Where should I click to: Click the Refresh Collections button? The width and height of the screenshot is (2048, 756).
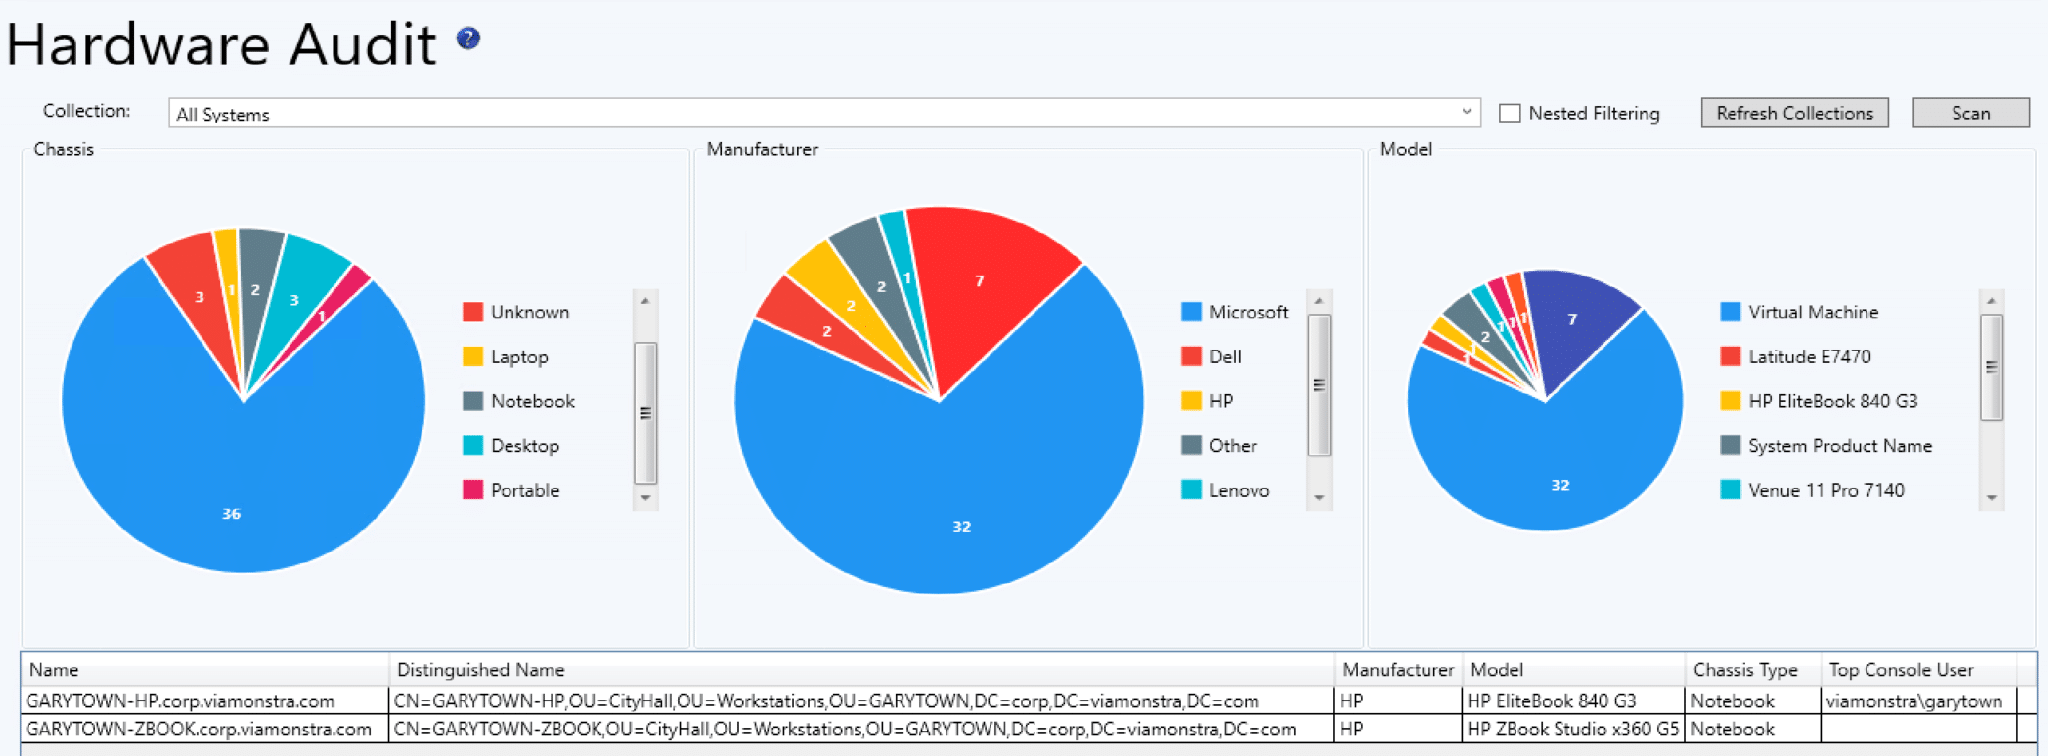[1794, 113]
